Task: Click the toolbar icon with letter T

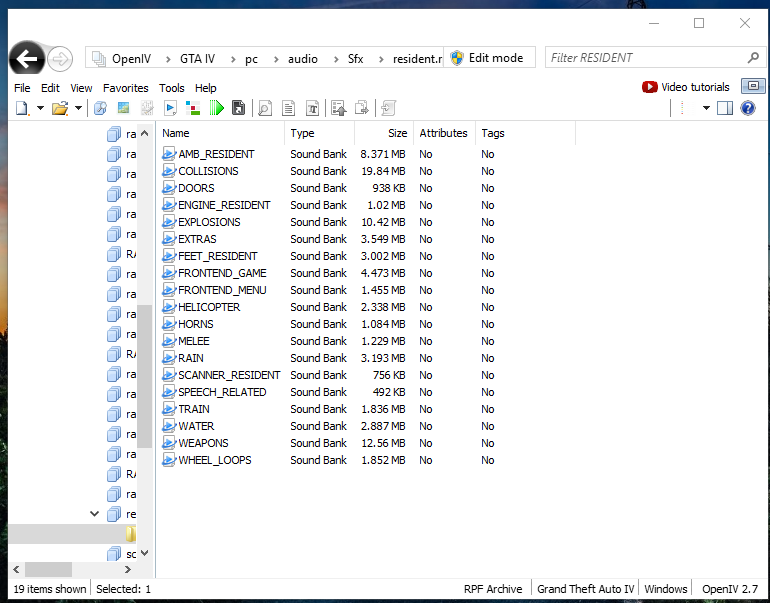Action: click(x=313, y=108)
